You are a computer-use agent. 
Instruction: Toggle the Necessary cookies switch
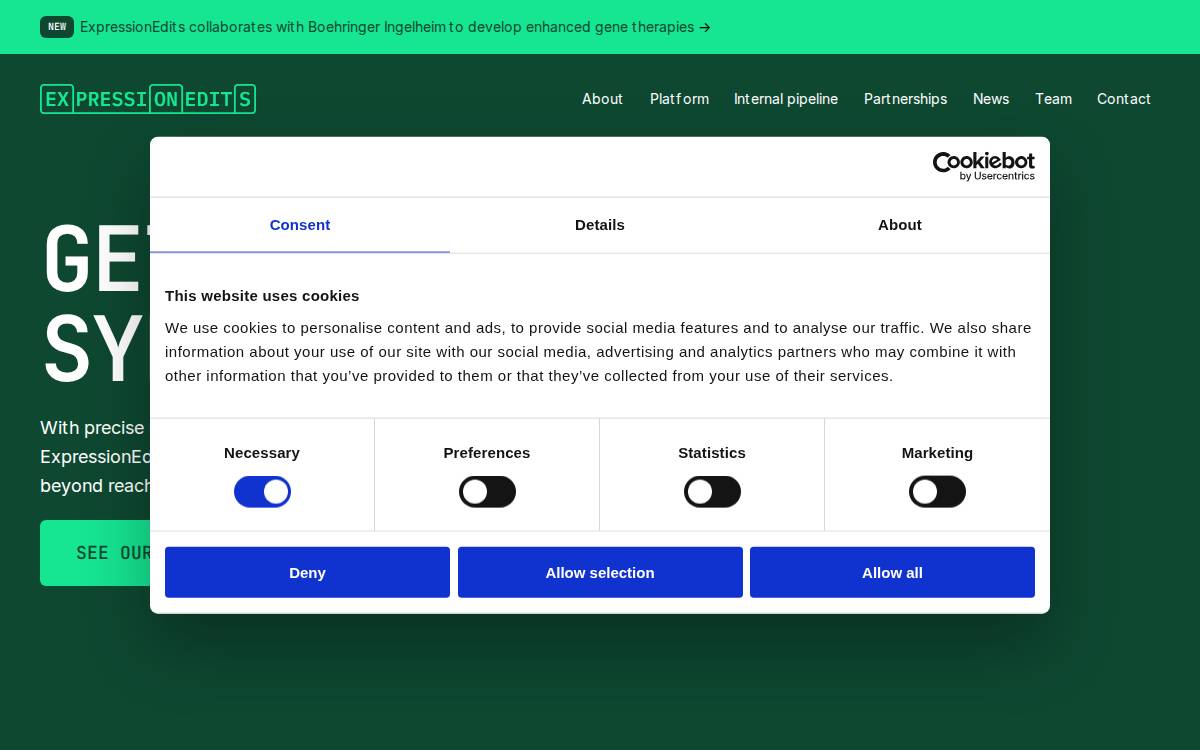tap(262, 492)
